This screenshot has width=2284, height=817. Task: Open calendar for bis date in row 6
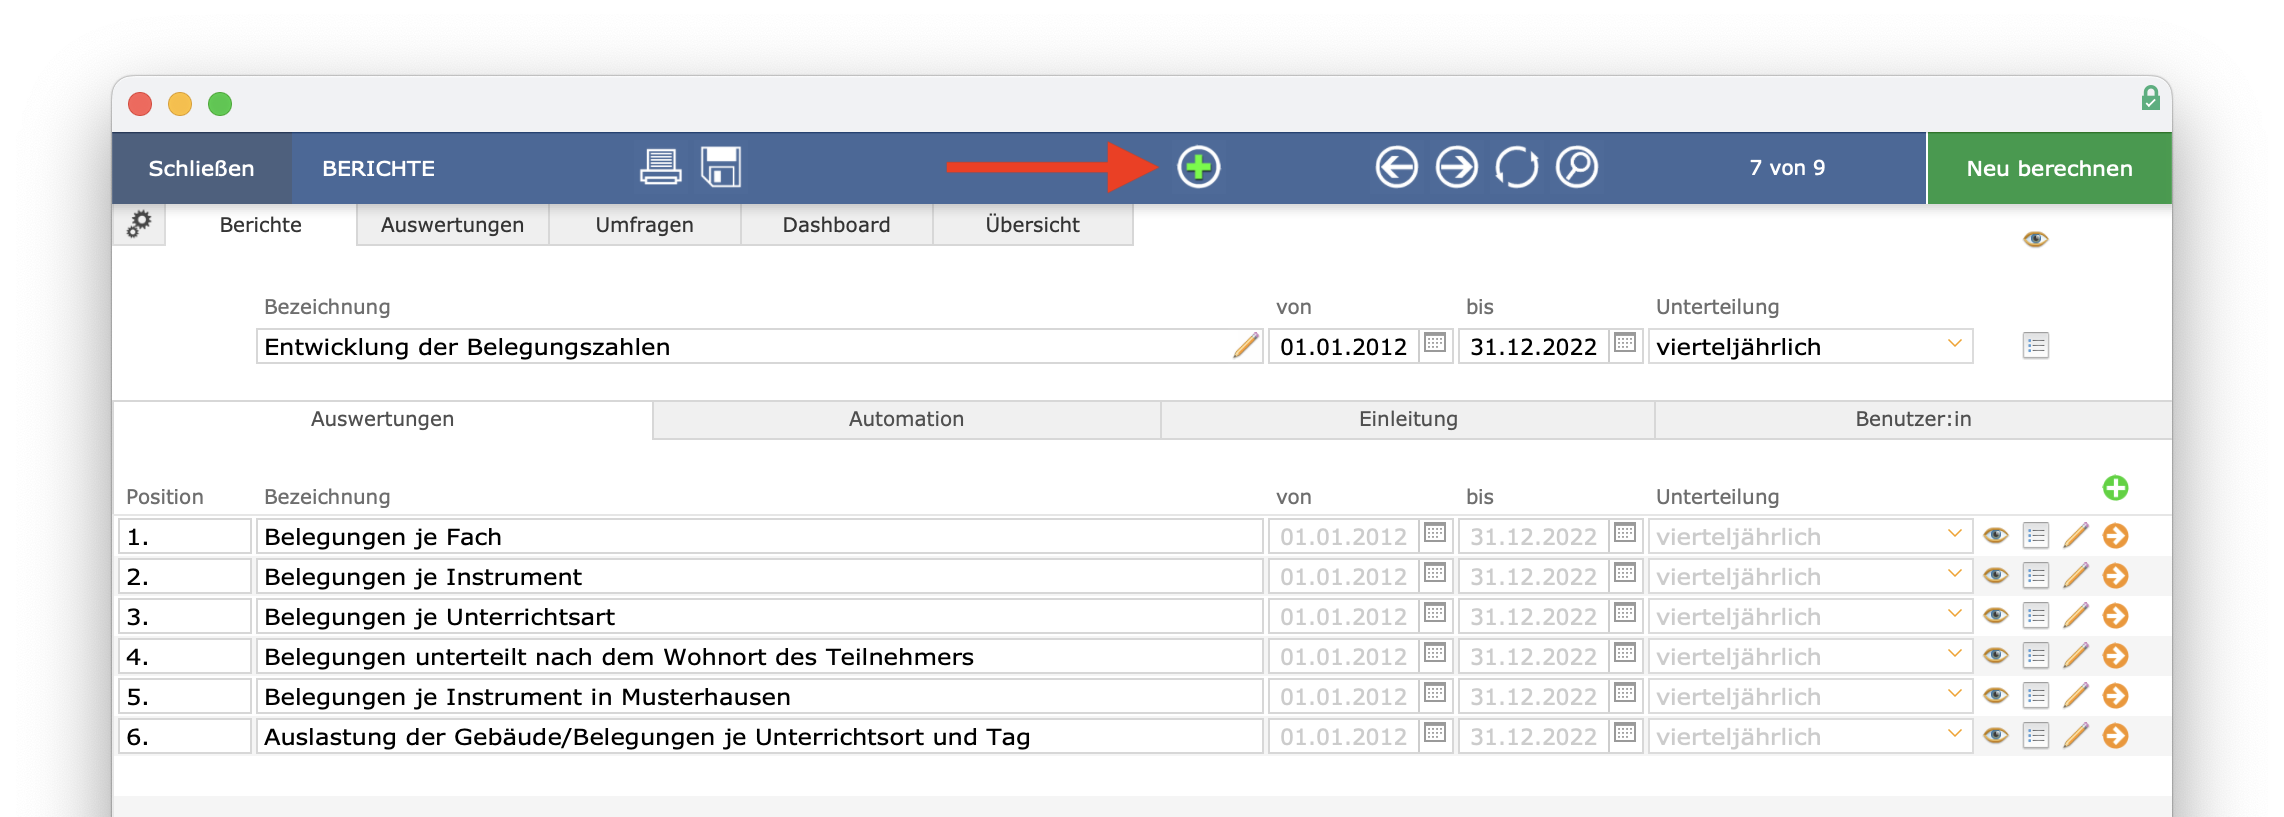click(x=1625, y=734)
